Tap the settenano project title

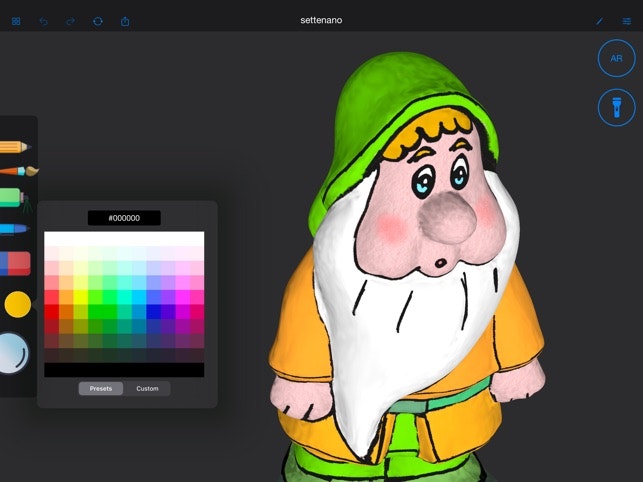click(321, 20)
